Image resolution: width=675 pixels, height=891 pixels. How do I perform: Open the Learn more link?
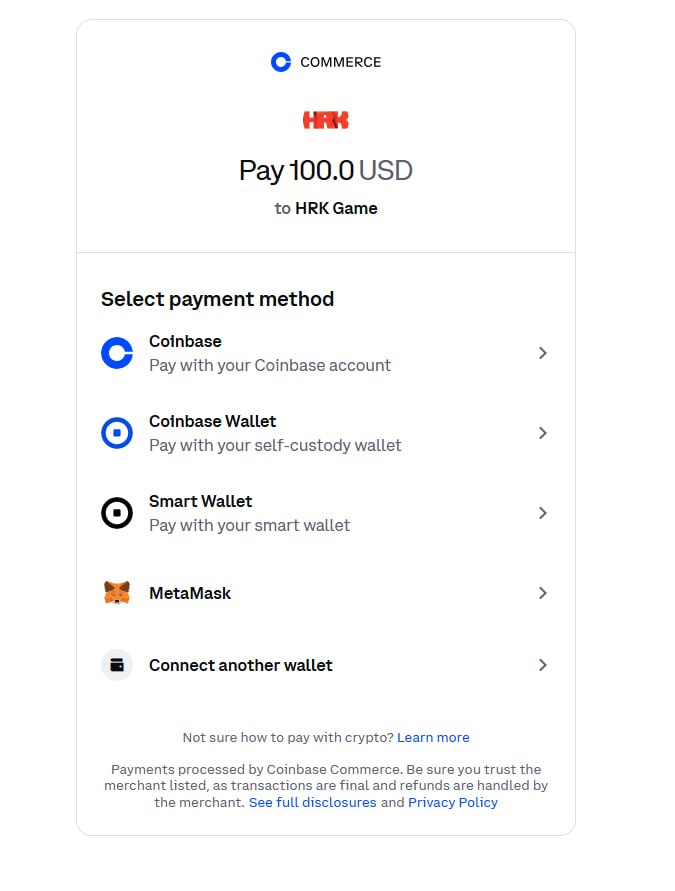[x=433, y=738]
